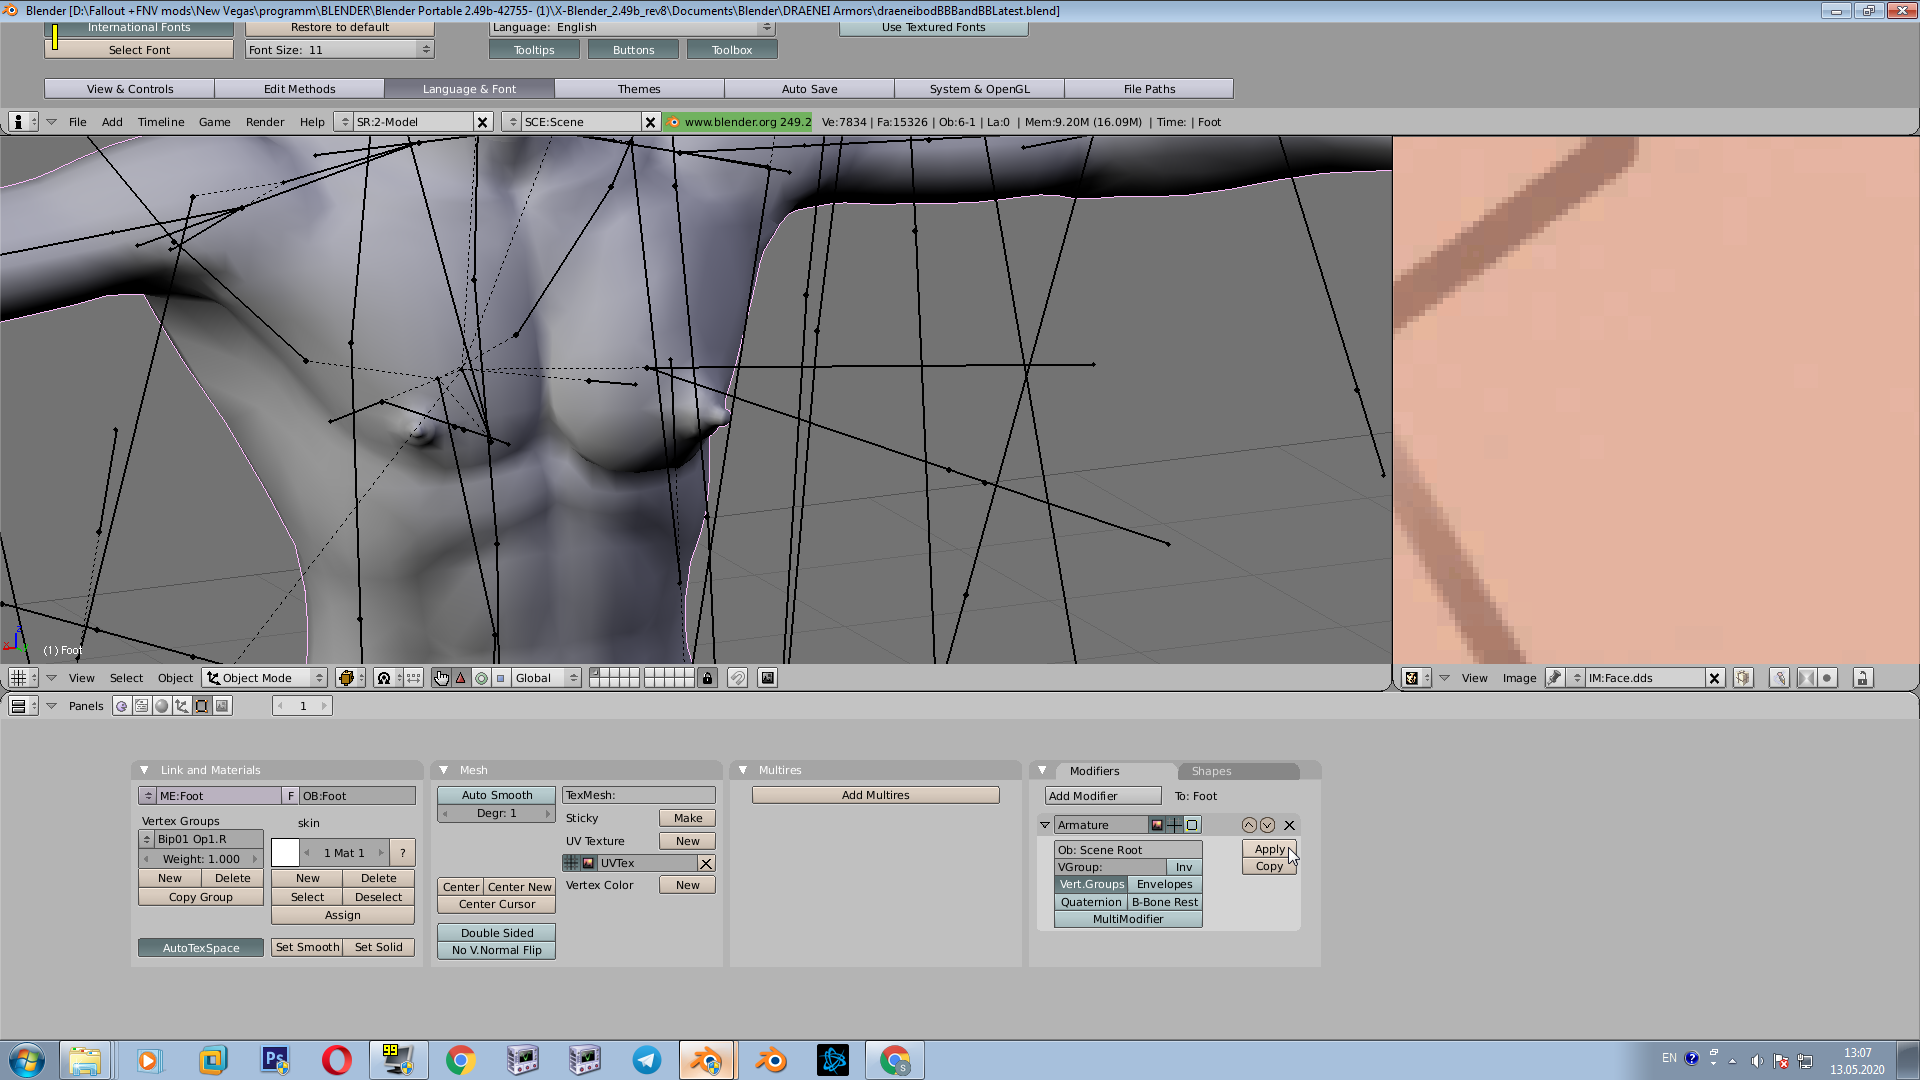The image size is (1920, 1080).
Task: Click the Add Modifier button
Action: [1103, 796]
